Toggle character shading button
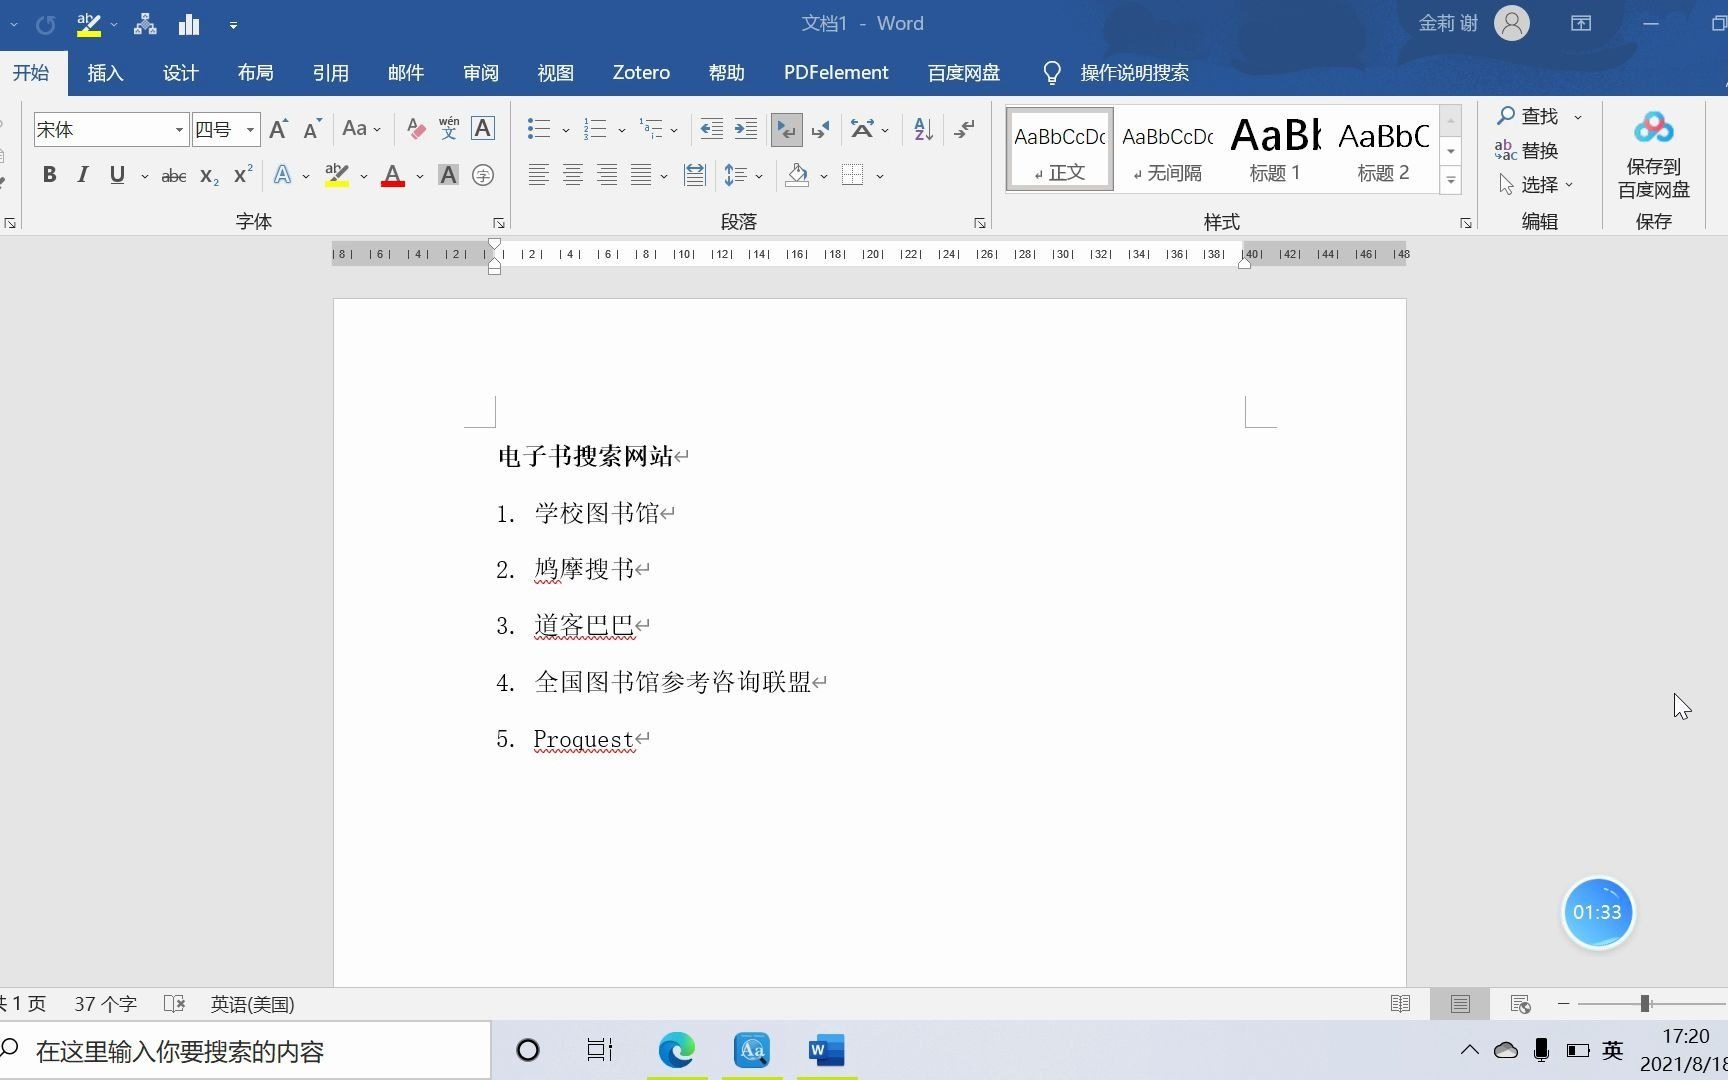 pyautogui.click(x=448, y=175)
